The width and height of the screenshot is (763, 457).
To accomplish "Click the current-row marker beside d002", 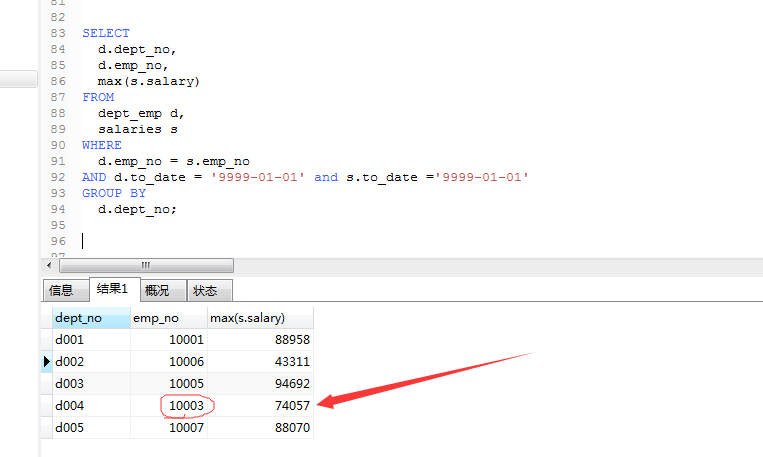I will pyautogui.click(x=47, y=362).
